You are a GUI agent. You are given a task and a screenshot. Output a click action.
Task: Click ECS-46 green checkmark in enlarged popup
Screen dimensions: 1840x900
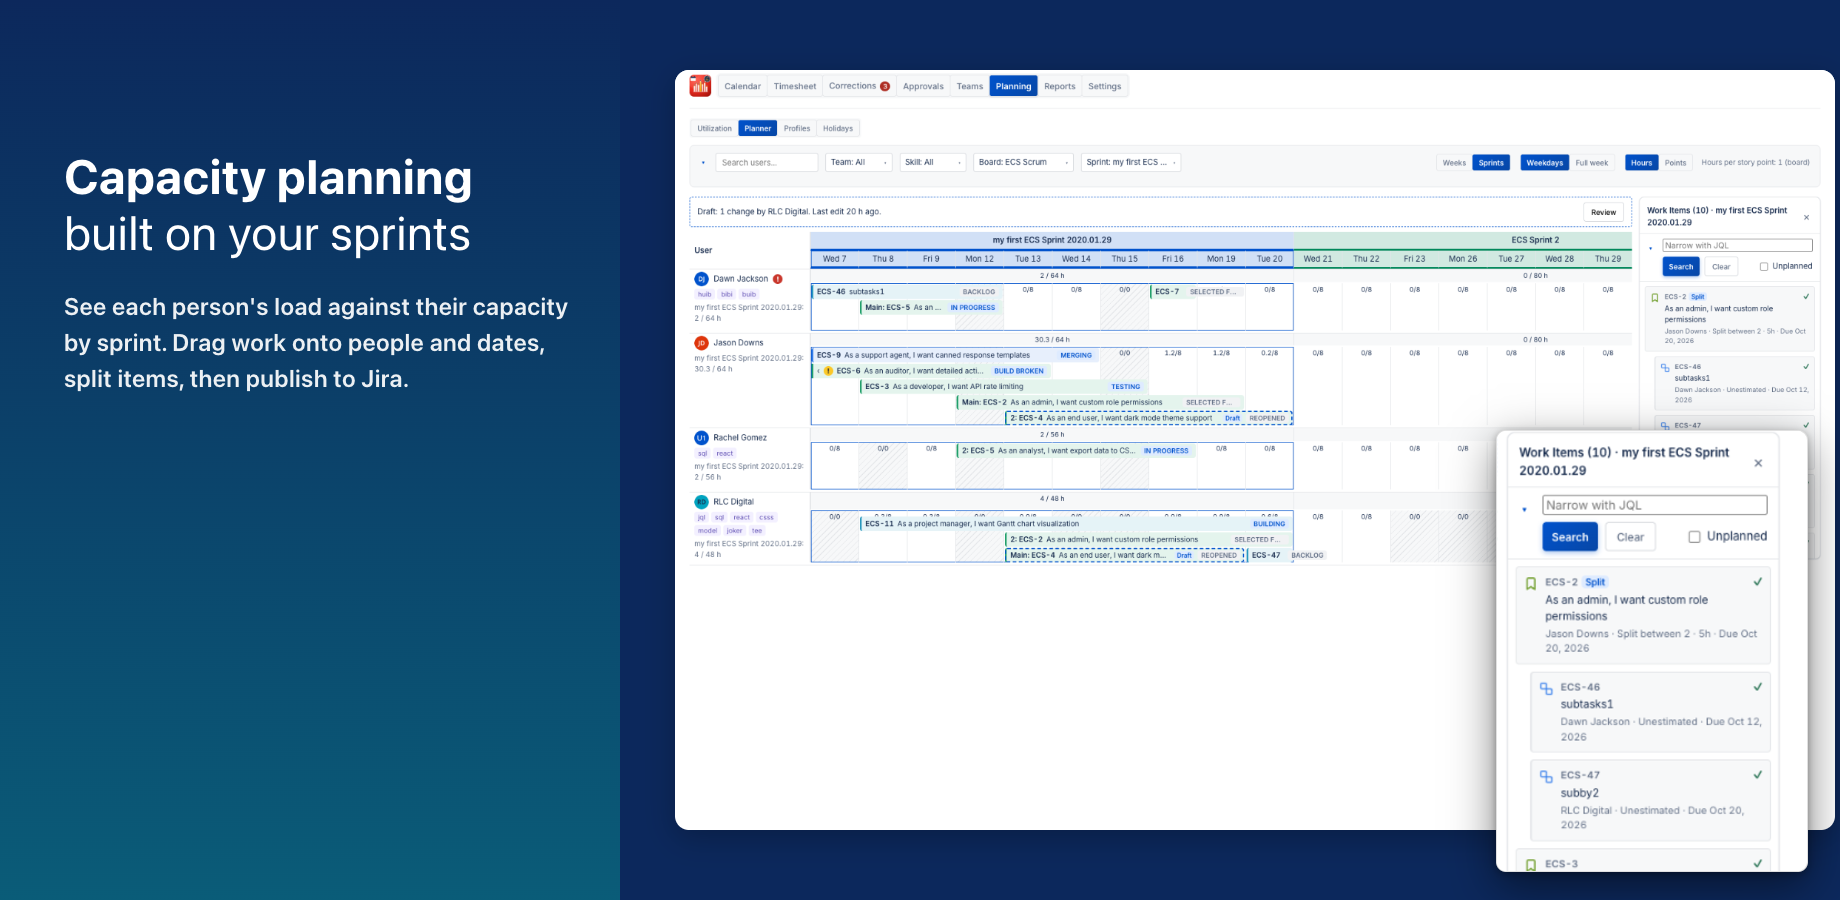tap(1758, 687)
